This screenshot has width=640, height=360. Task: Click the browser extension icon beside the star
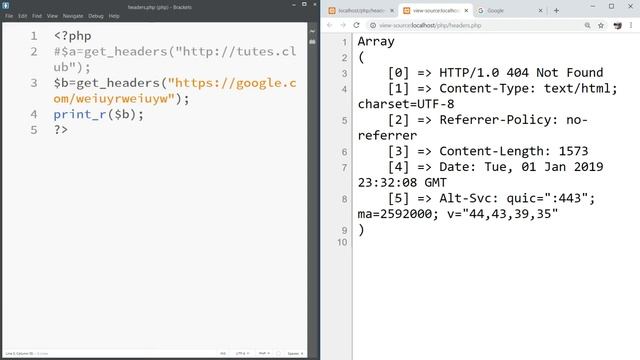(617, 25)
